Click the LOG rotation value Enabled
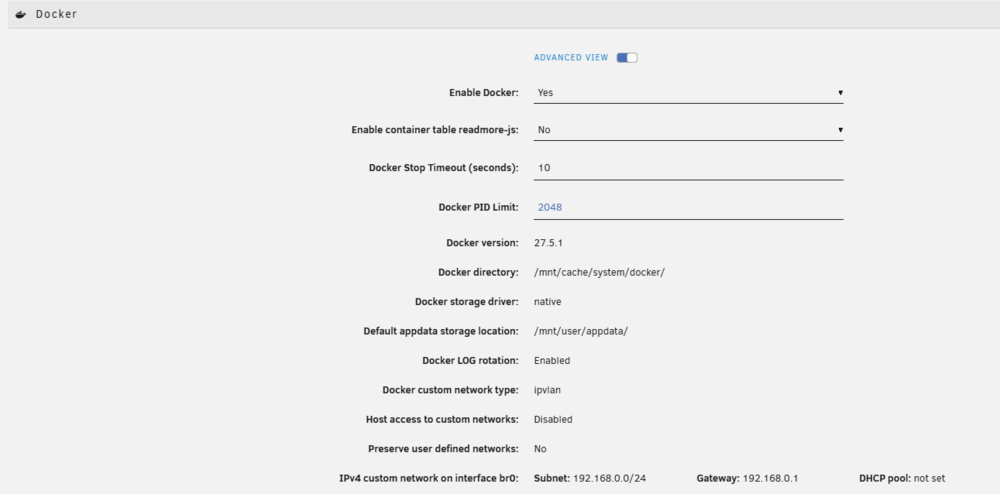The width and height of the screenshot is (1000, 494). tap(552, 361)
